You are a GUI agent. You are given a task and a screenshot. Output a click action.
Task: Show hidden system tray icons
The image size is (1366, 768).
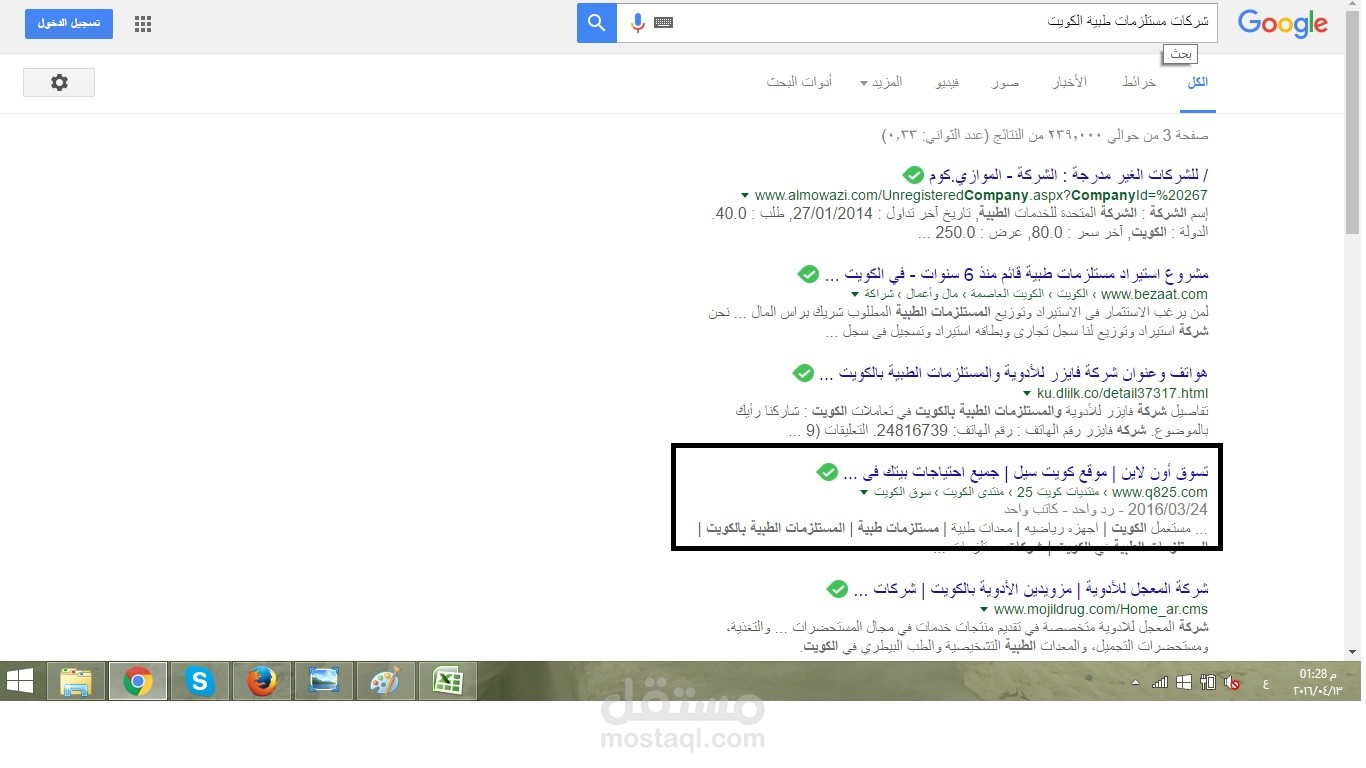1135,683
